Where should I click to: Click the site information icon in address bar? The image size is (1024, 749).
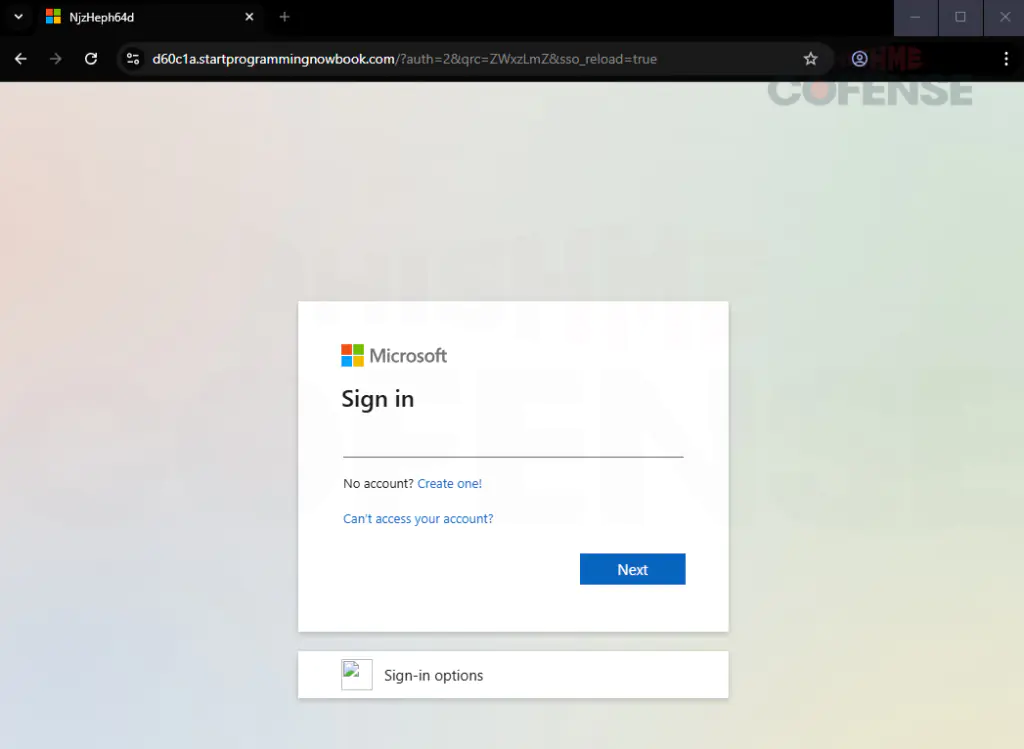(x=133, y=59)
